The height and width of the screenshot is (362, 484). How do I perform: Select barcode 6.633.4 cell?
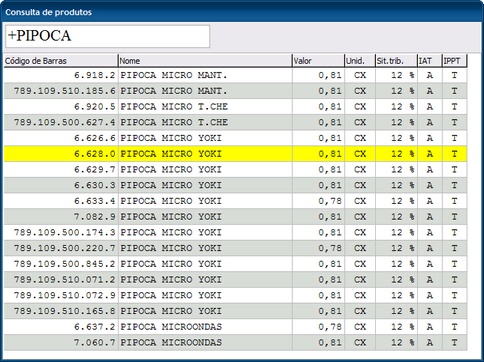[61, 201]
